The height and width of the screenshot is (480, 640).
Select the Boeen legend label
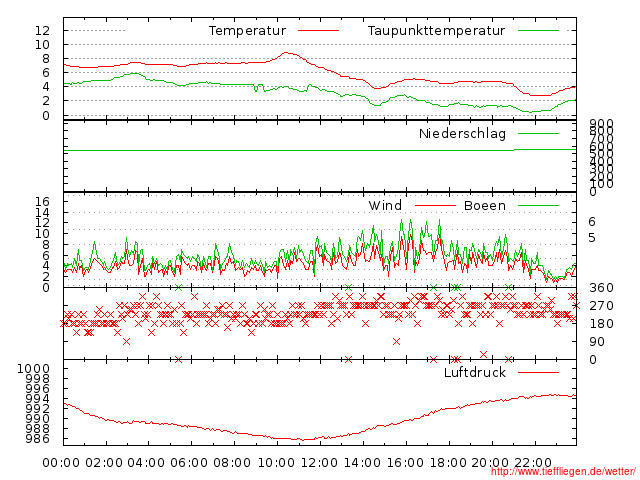pyautogui.click(x=485, y=205)
